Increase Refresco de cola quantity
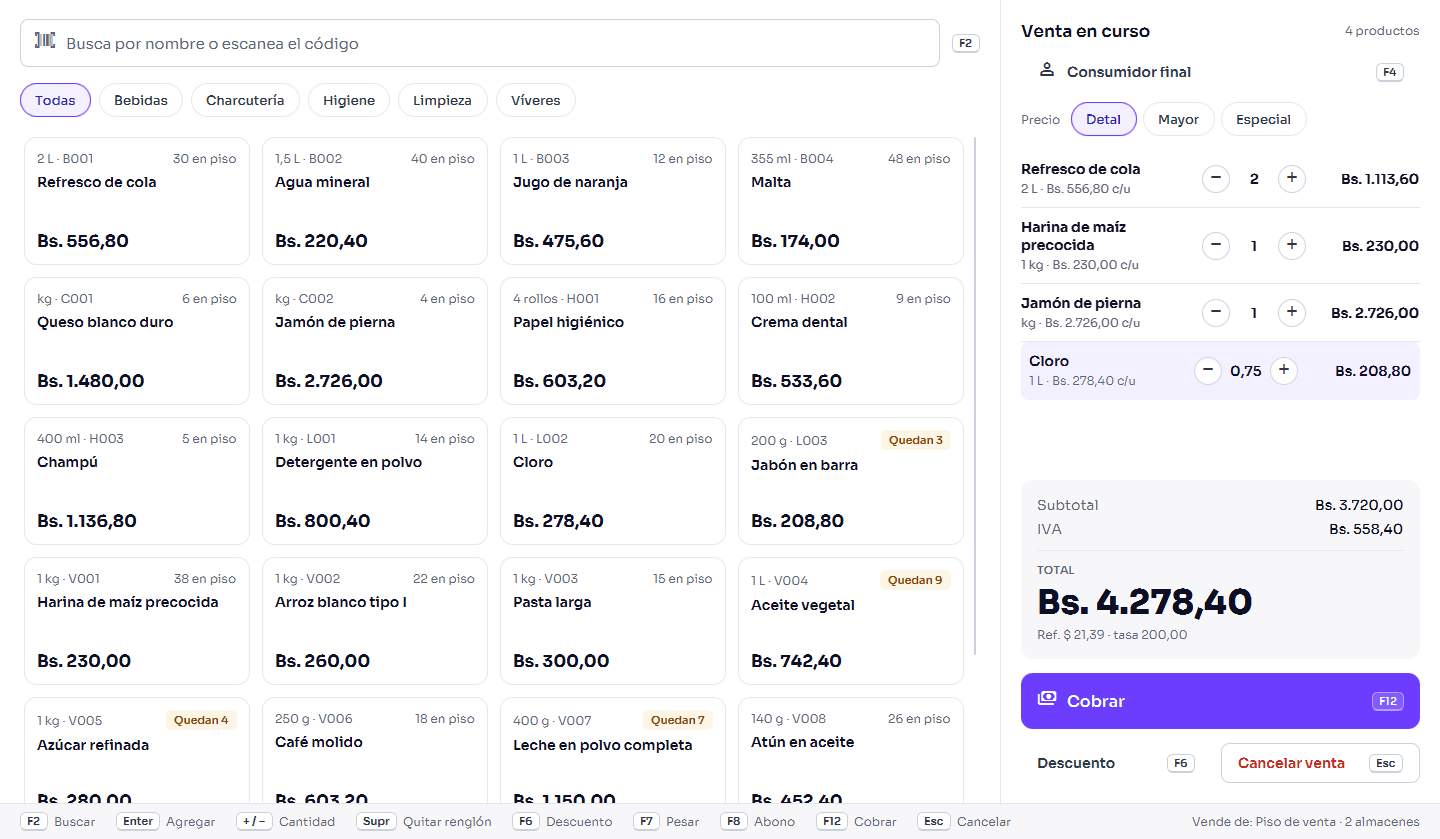The width and height of the screenshot is (1440, 839). tap(1292, 179)
